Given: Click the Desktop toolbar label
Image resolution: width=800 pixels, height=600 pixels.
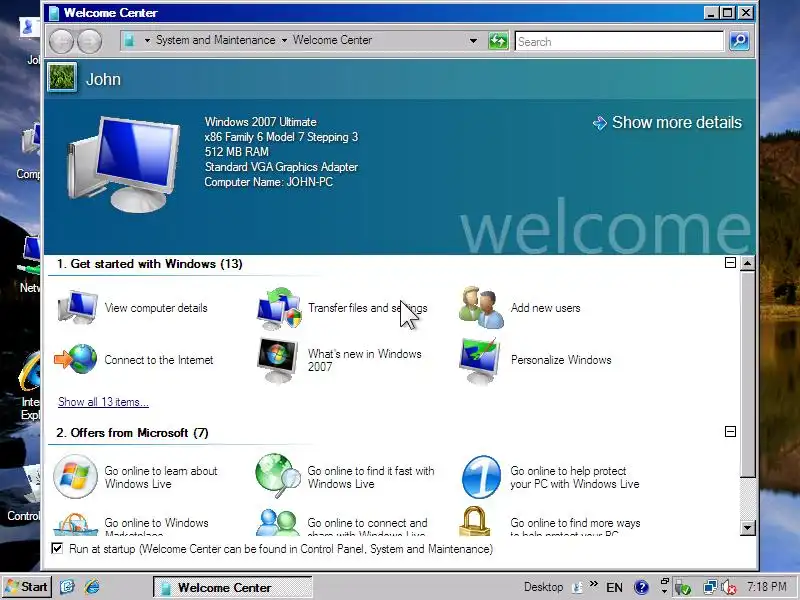Looking at the screenshot, I should (x=543, y=587).
